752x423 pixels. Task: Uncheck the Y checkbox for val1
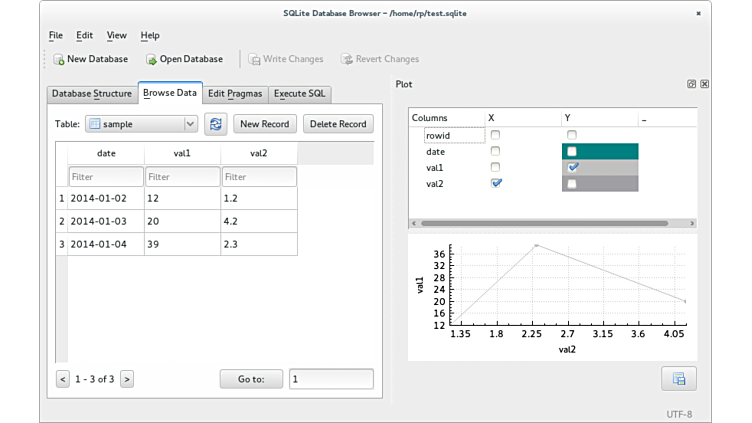point(572,167)
